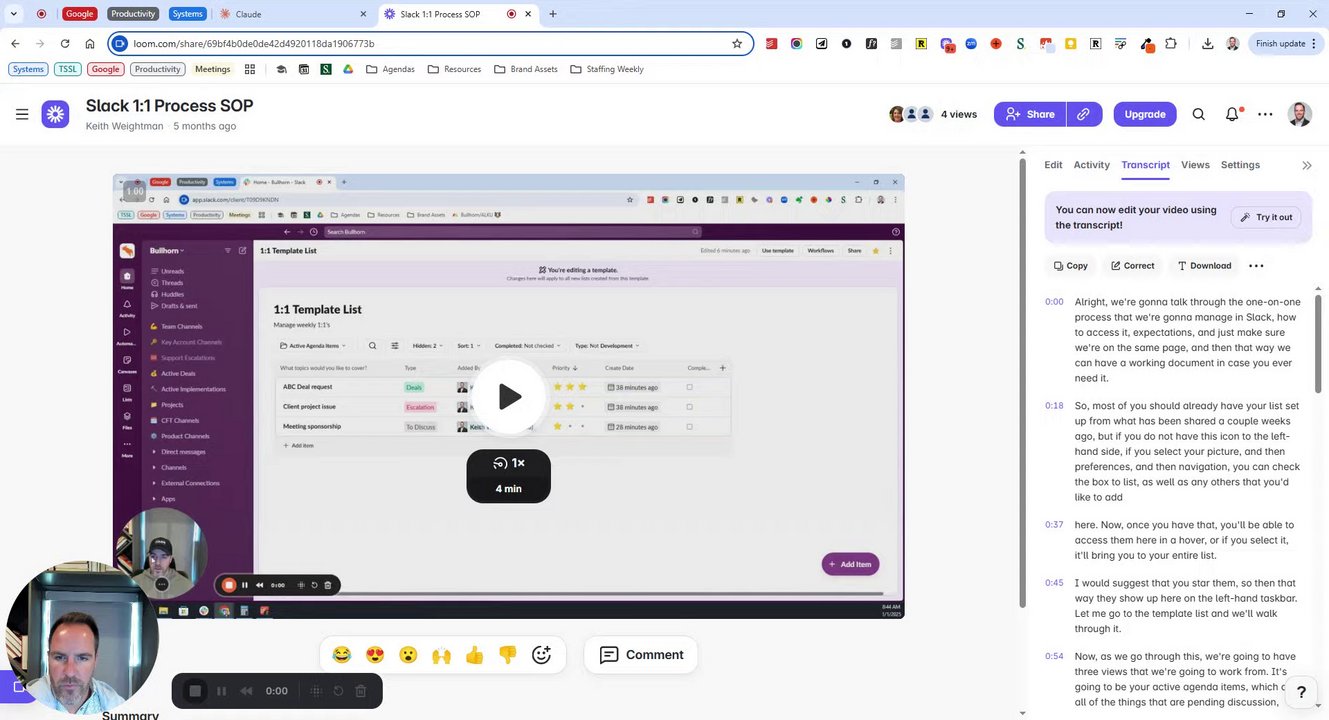The image size is (1329, 720).
Task: Download the transcript
Action: tap(1204, 266)
